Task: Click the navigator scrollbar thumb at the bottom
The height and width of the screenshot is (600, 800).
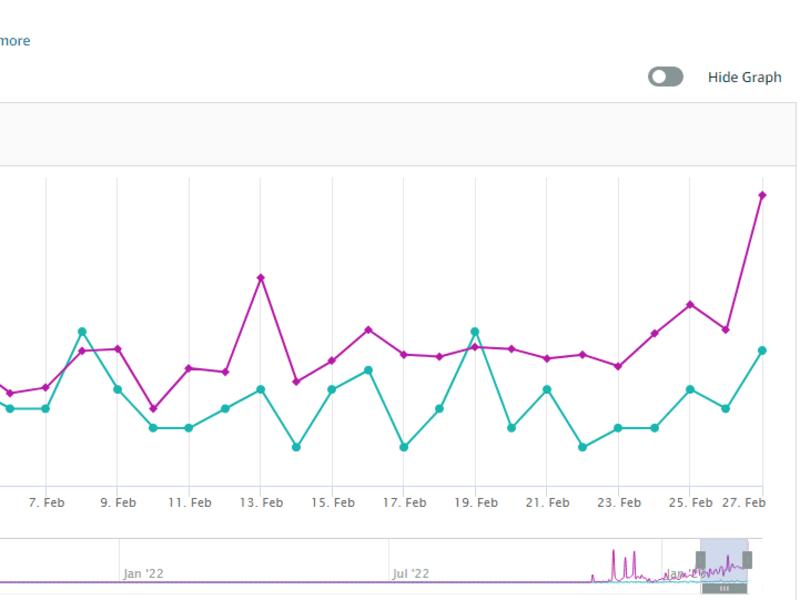Action: coord(724,588)
